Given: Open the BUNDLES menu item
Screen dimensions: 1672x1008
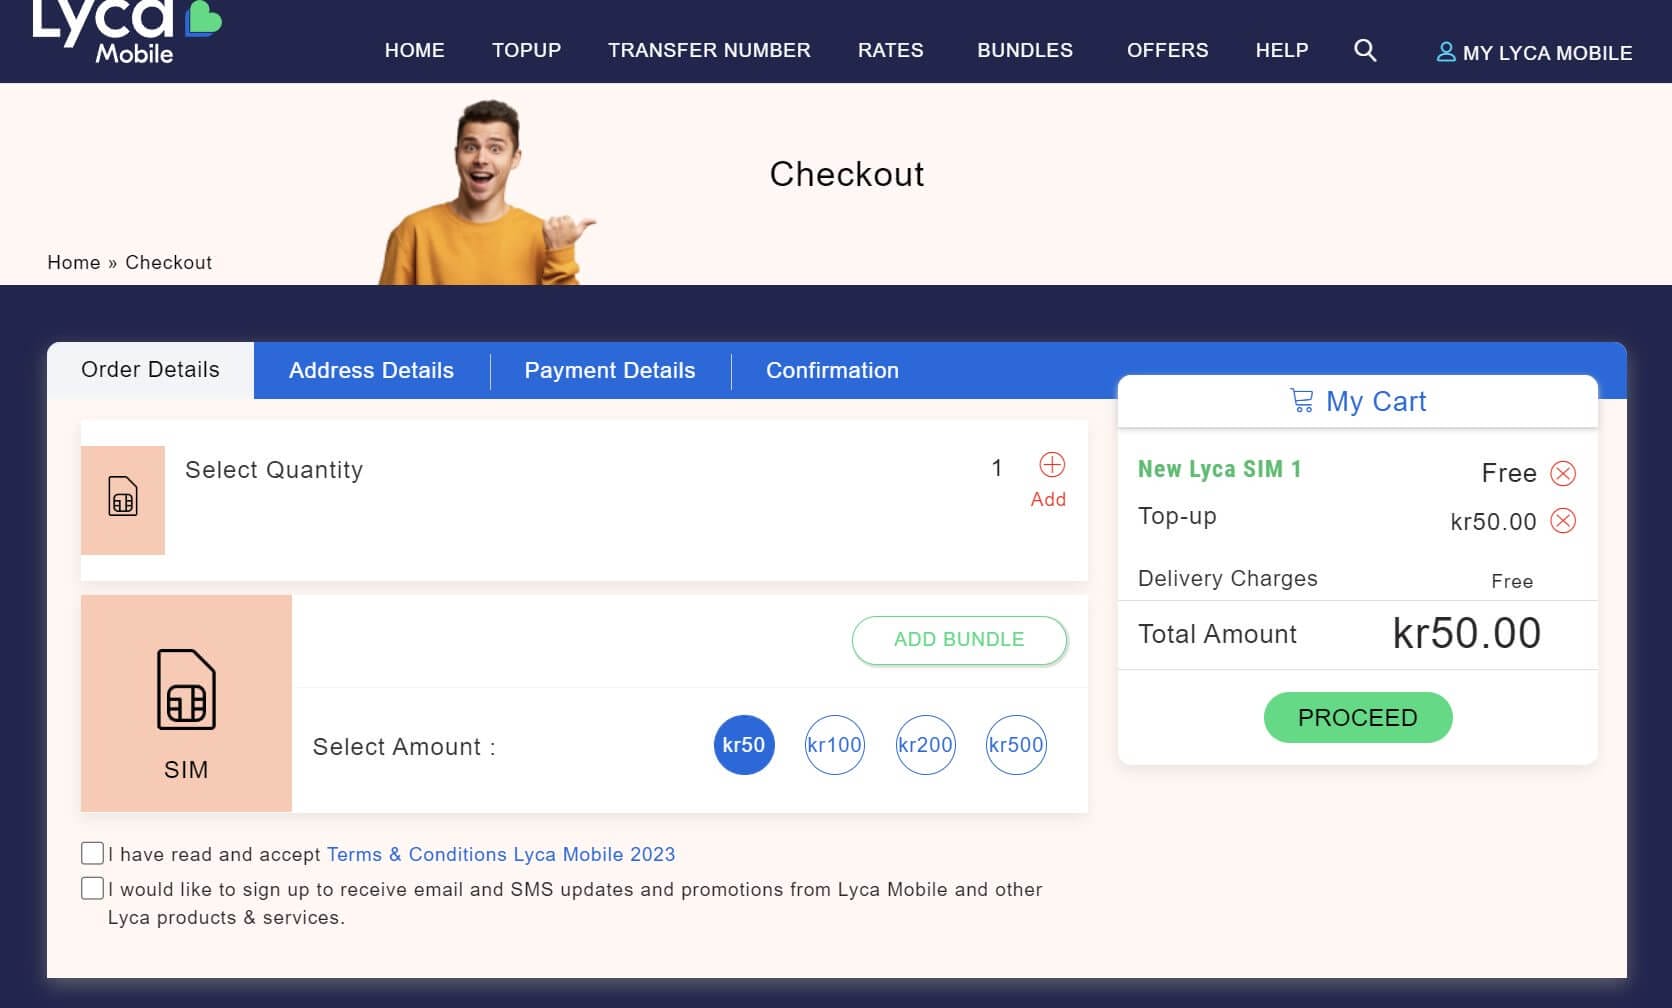Looking at the screenshot, I should pyautogui.click(x=1025, y=50).
